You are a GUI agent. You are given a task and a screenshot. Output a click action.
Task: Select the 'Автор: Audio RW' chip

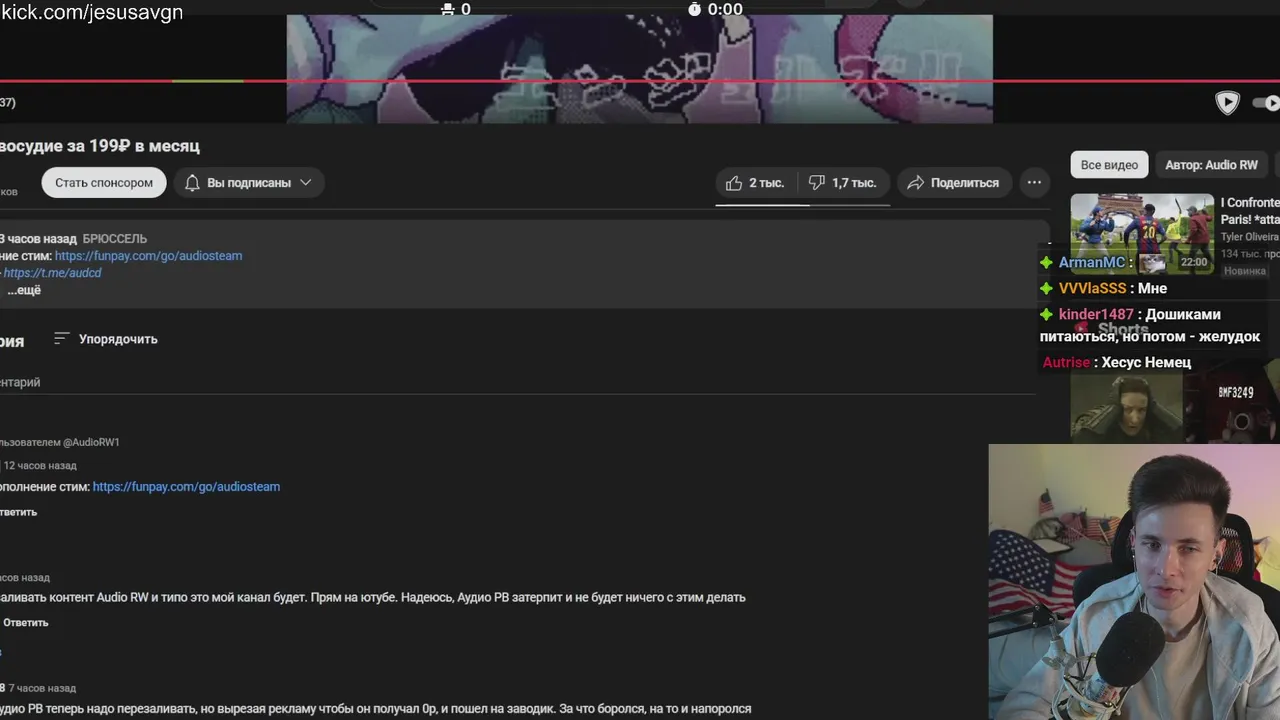point(1211,165)
